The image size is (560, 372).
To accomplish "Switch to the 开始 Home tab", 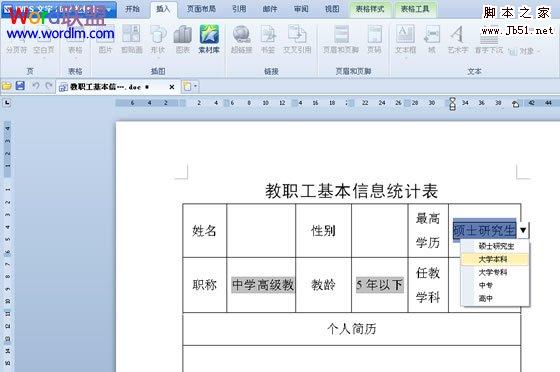I will tap(132, 9).
